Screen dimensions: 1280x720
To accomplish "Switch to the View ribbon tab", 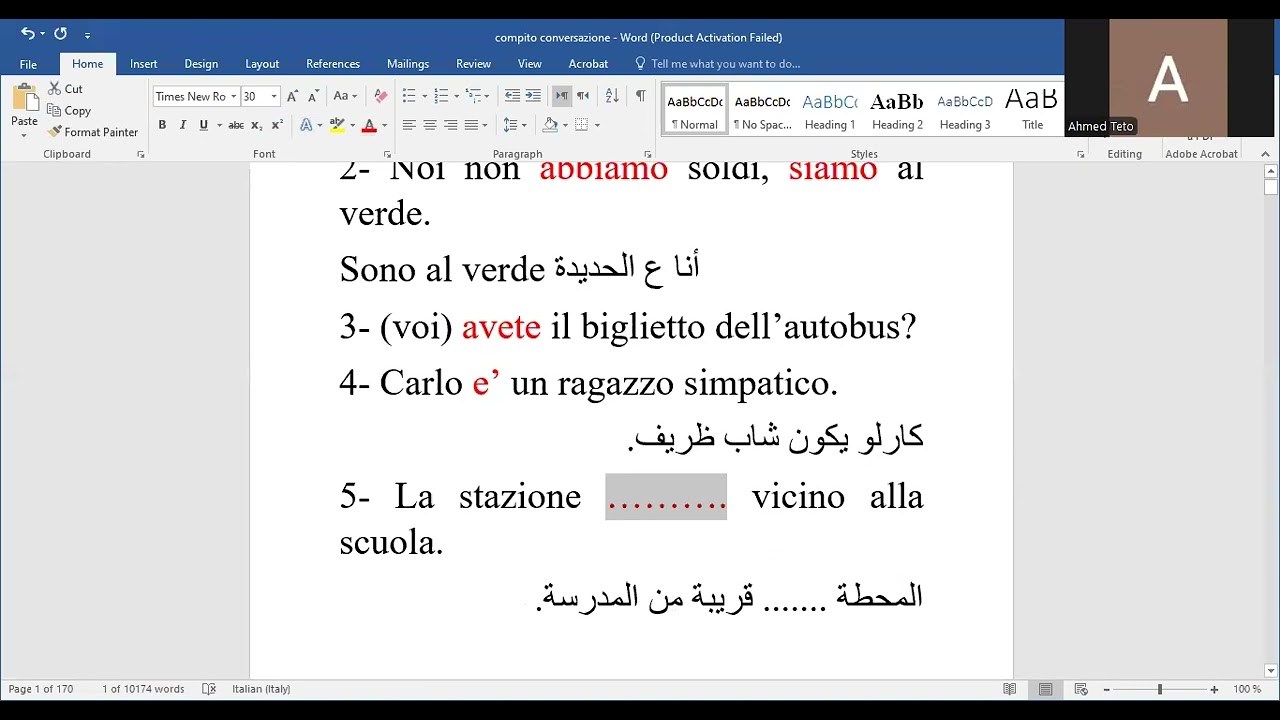I will 530,64.
